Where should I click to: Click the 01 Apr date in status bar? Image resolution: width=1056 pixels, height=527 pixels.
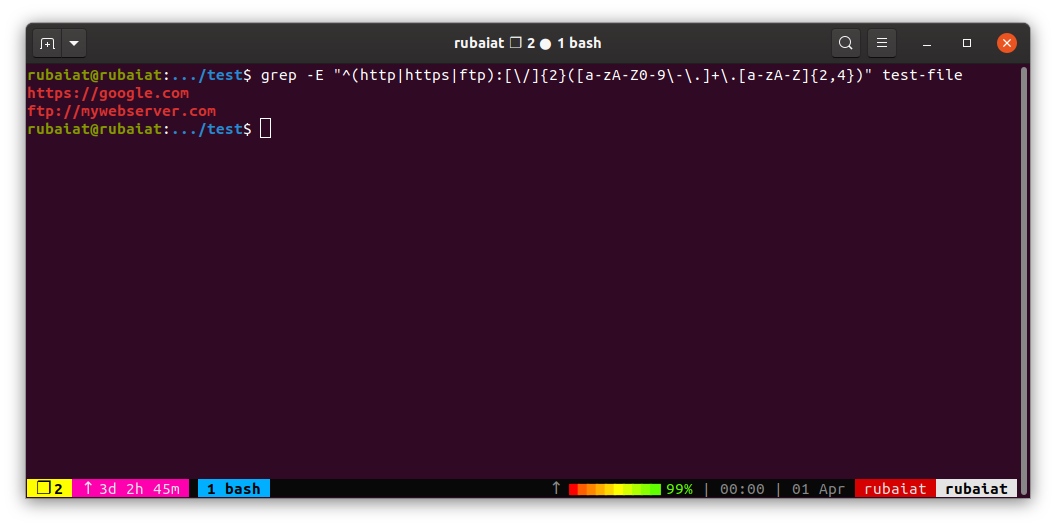pyautogui.click(x=818, y=489)
